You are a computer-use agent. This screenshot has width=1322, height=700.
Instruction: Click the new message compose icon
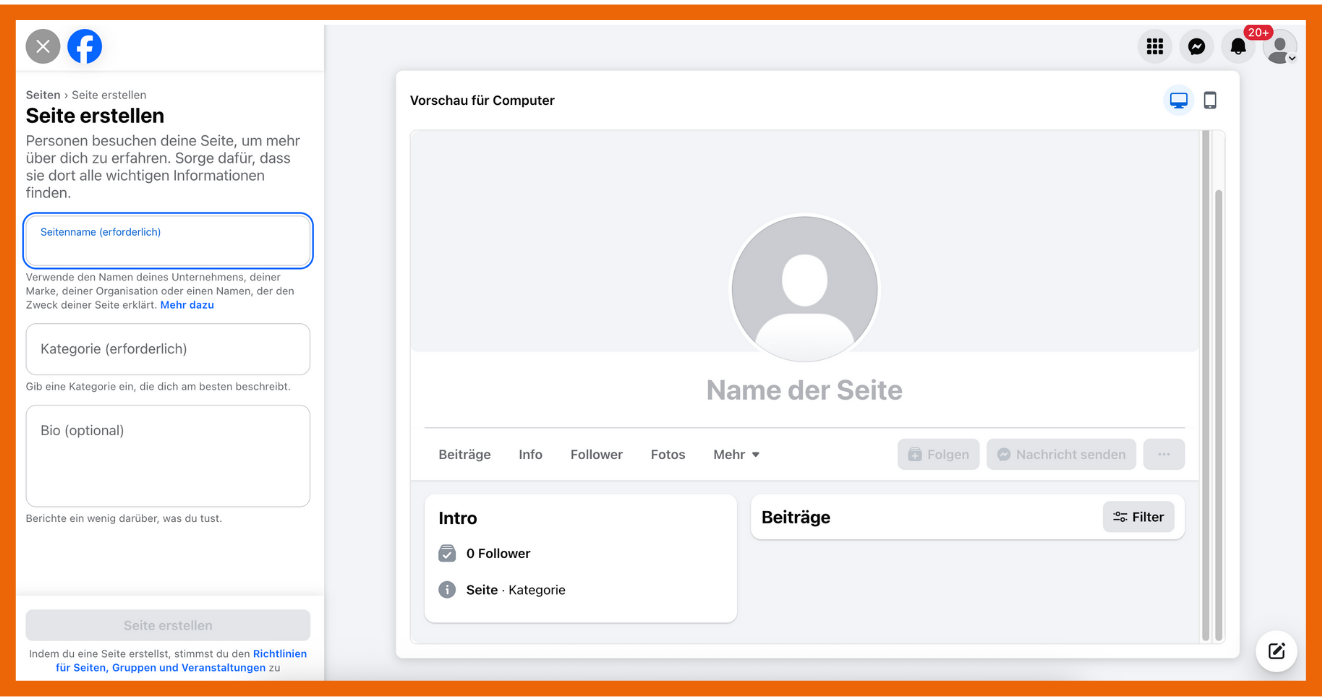click(1276, 651)
